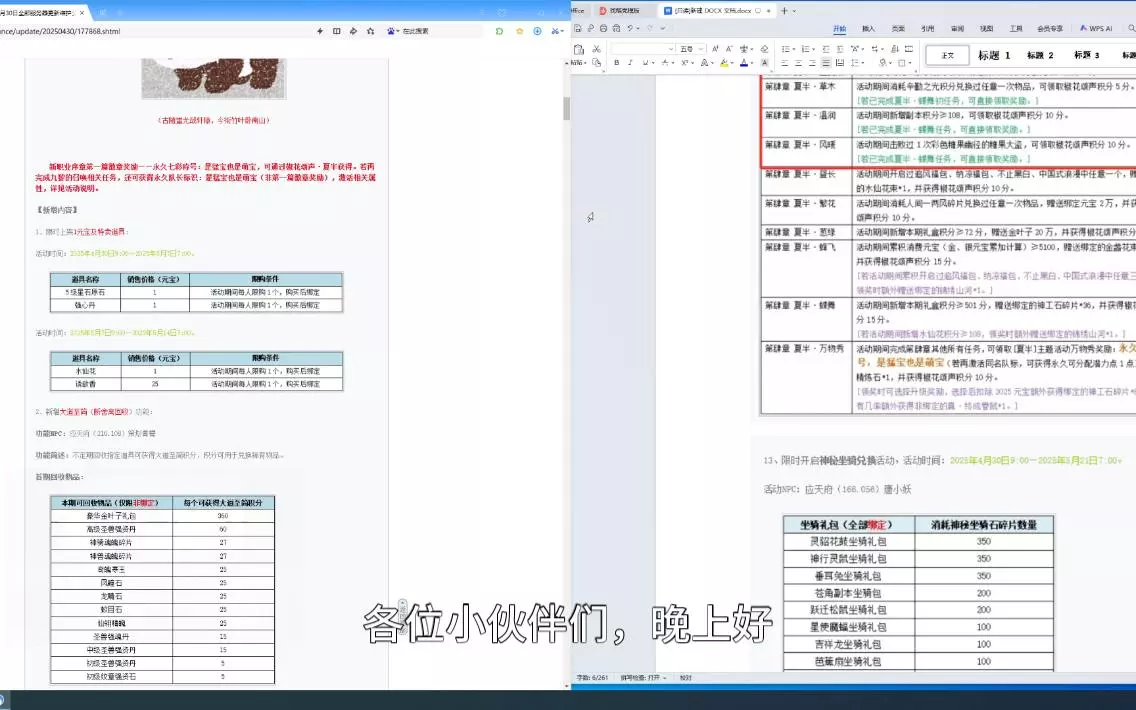This screenshot has width=1136, height=710.
Task: Switch to the 页面 ribbon tab
Action: point(898,28)
